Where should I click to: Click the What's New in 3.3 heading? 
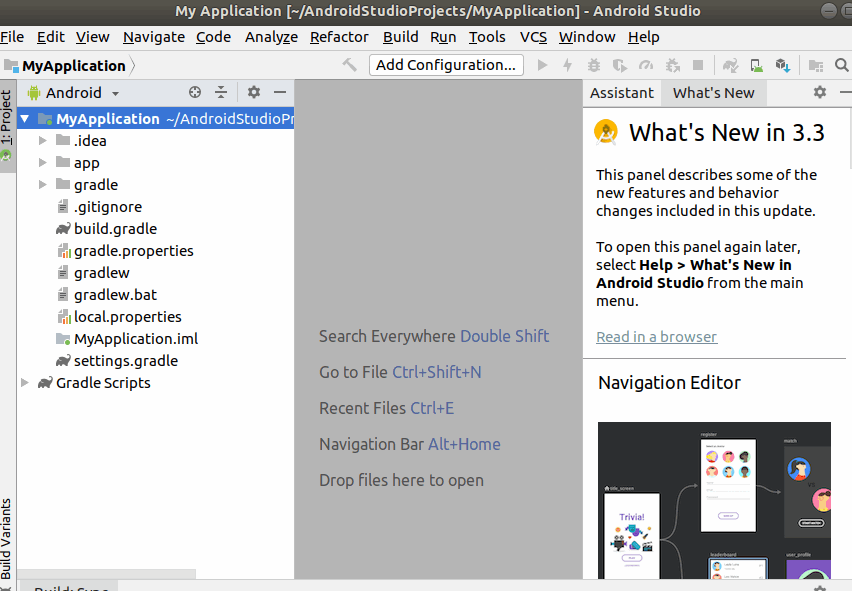(x=726, y=133)
